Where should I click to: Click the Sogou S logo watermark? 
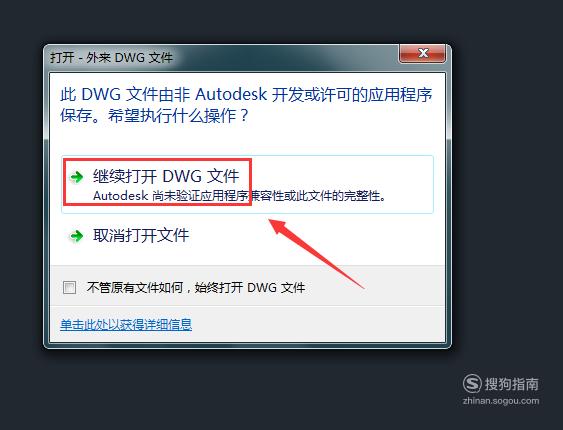pos(472,383)
